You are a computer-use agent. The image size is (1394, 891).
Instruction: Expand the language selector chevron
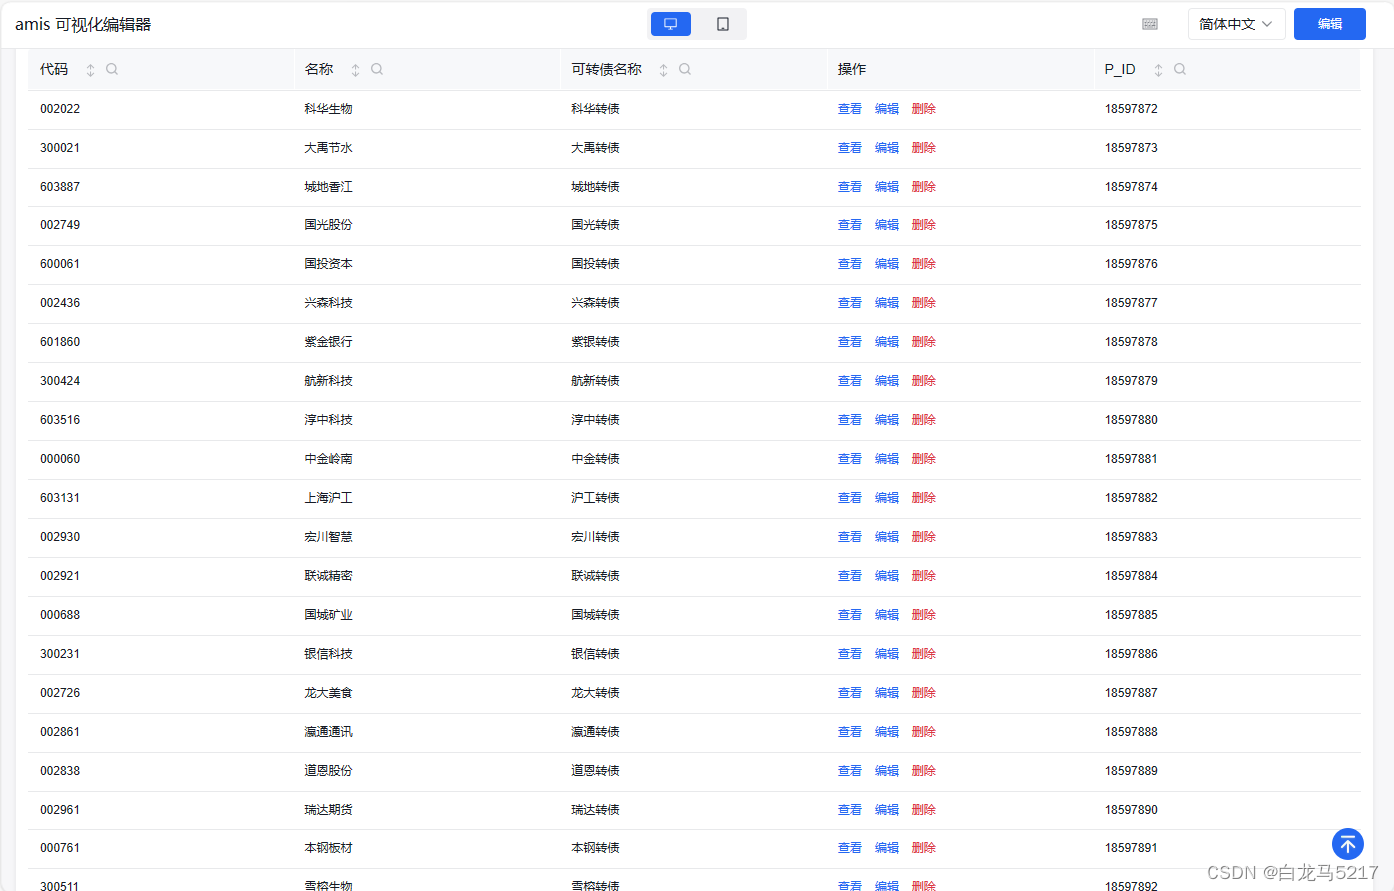pyautogui.click(x=1269, y=23)
